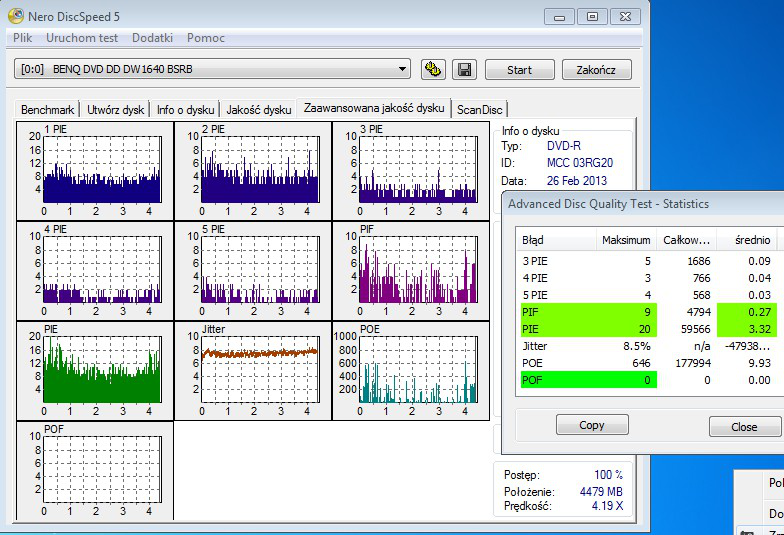This screenshot has width=784, height=535.
Task: Switch to the Info o dysku tab
Action: pos(186,110)
